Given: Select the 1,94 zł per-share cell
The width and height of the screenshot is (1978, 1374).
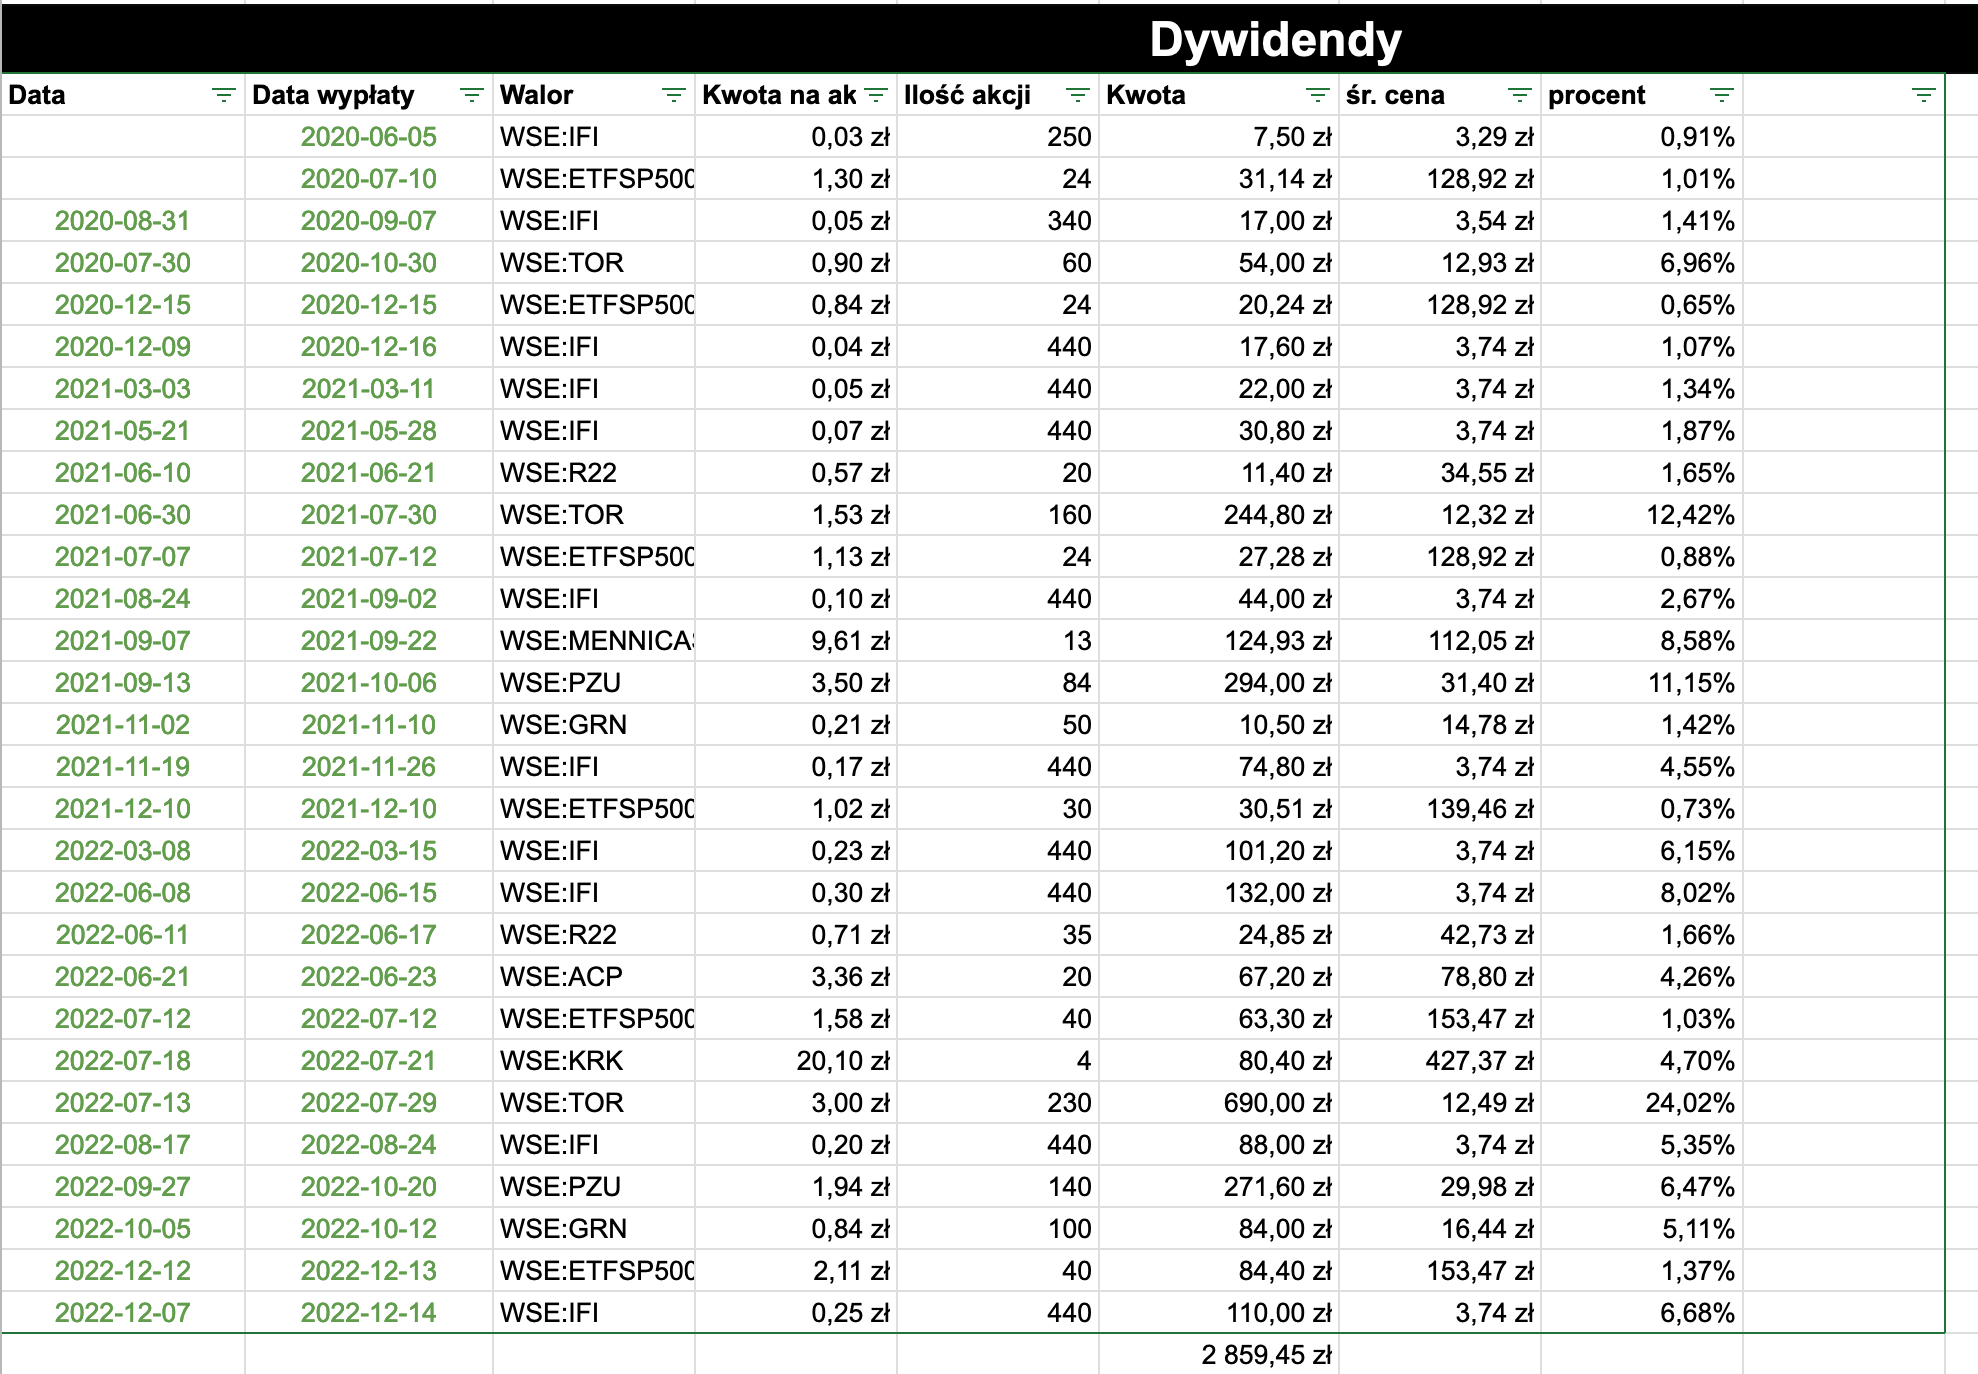Looking at the screenshot, I should point(796,1187).
